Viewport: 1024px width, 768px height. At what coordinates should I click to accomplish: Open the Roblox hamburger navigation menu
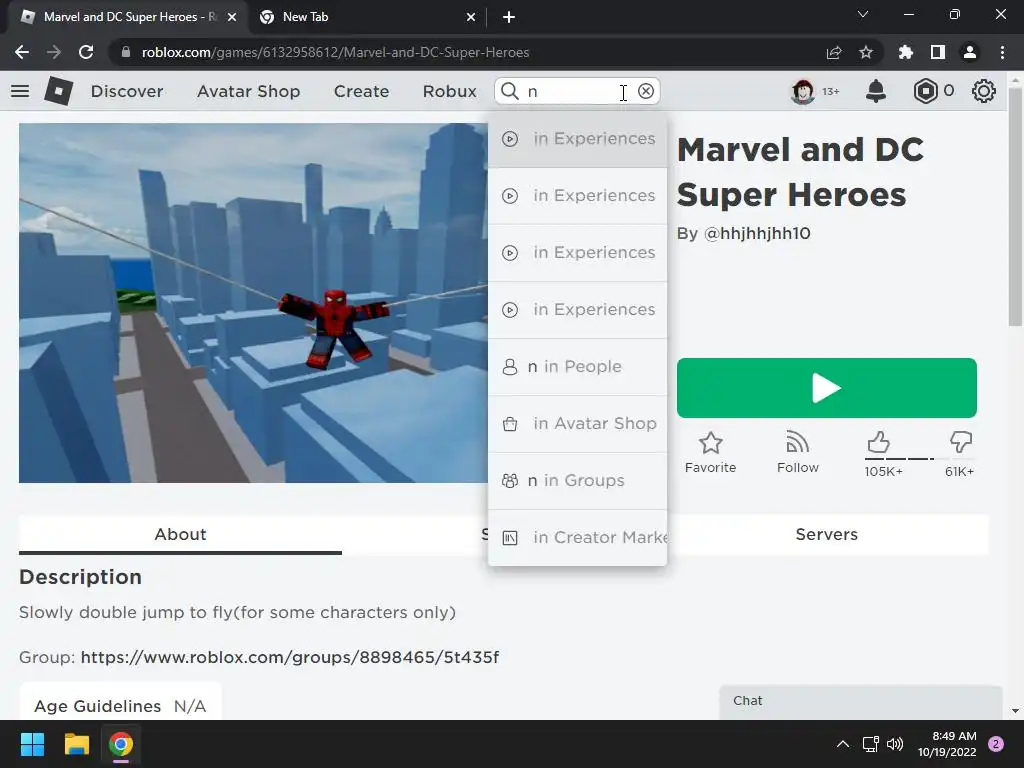click(20, 91)
